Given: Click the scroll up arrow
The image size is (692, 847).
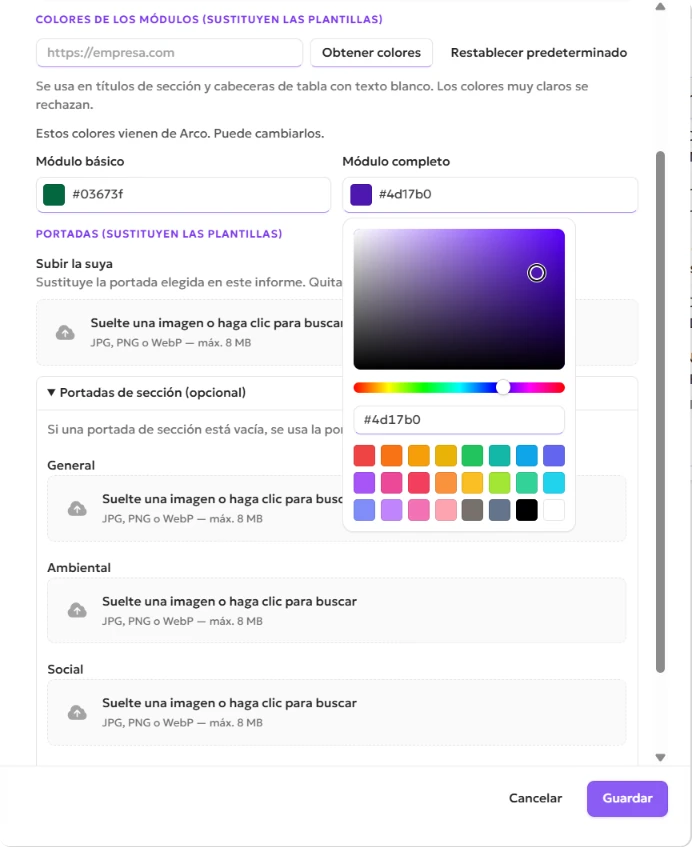Looking at the screenshot, I should (x=660, y=7).
